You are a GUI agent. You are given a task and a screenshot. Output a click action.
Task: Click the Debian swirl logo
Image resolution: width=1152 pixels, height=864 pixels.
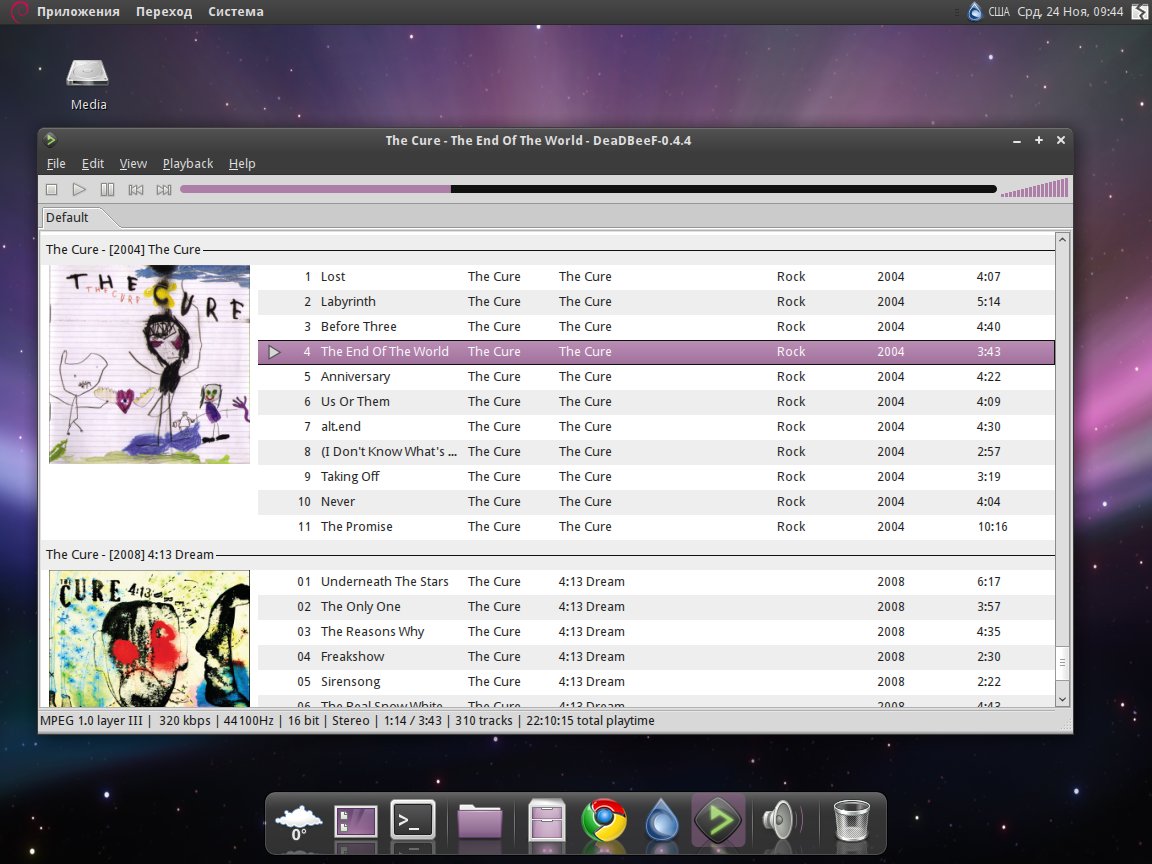tap(20, 12)
